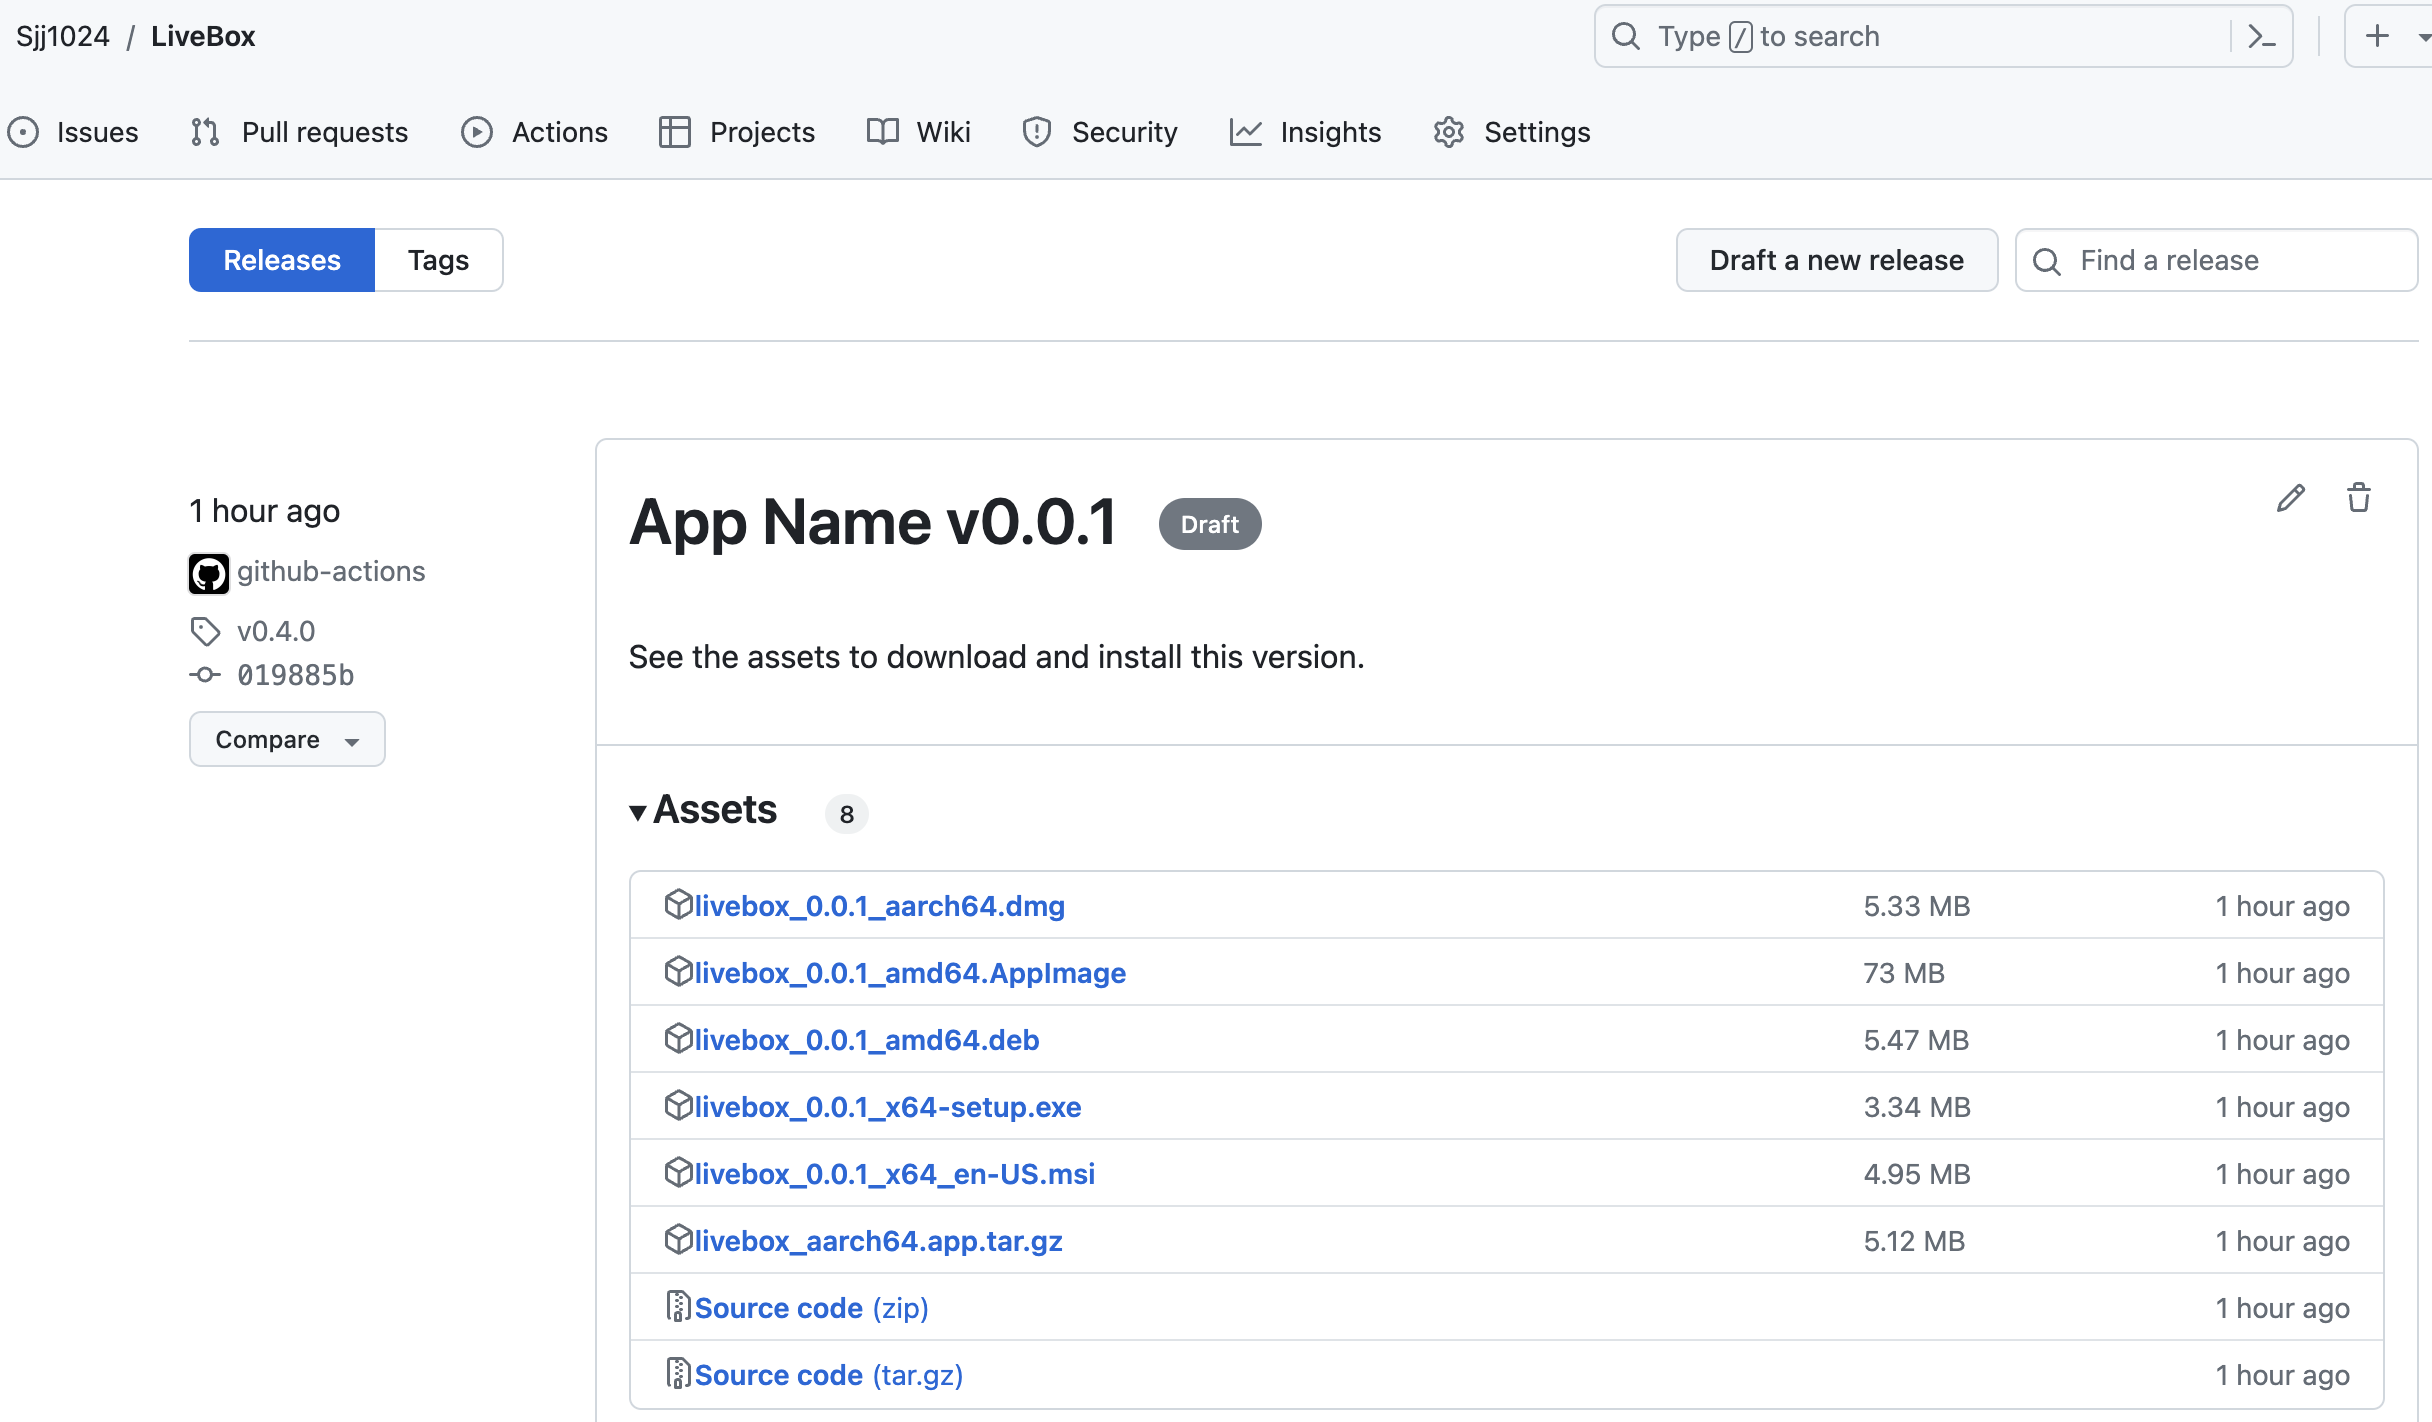
Task: Open the Compare dropdown
Action: point(287,739)
